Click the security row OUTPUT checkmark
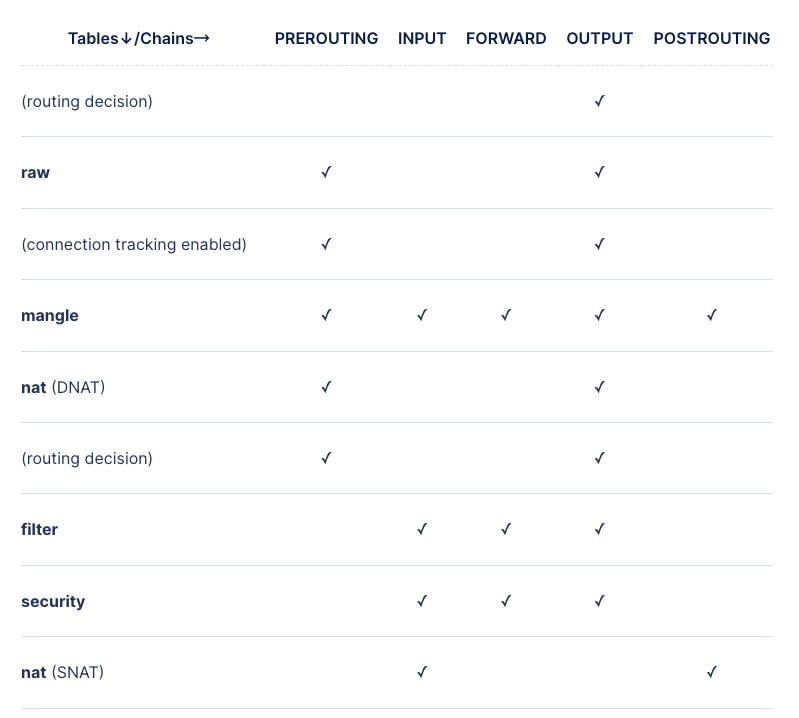The height and width of the screenshot is (718, 799). 599,601
